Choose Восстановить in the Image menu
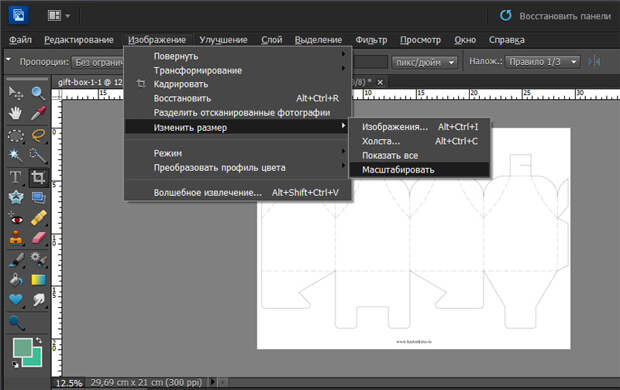 point(238,98)
